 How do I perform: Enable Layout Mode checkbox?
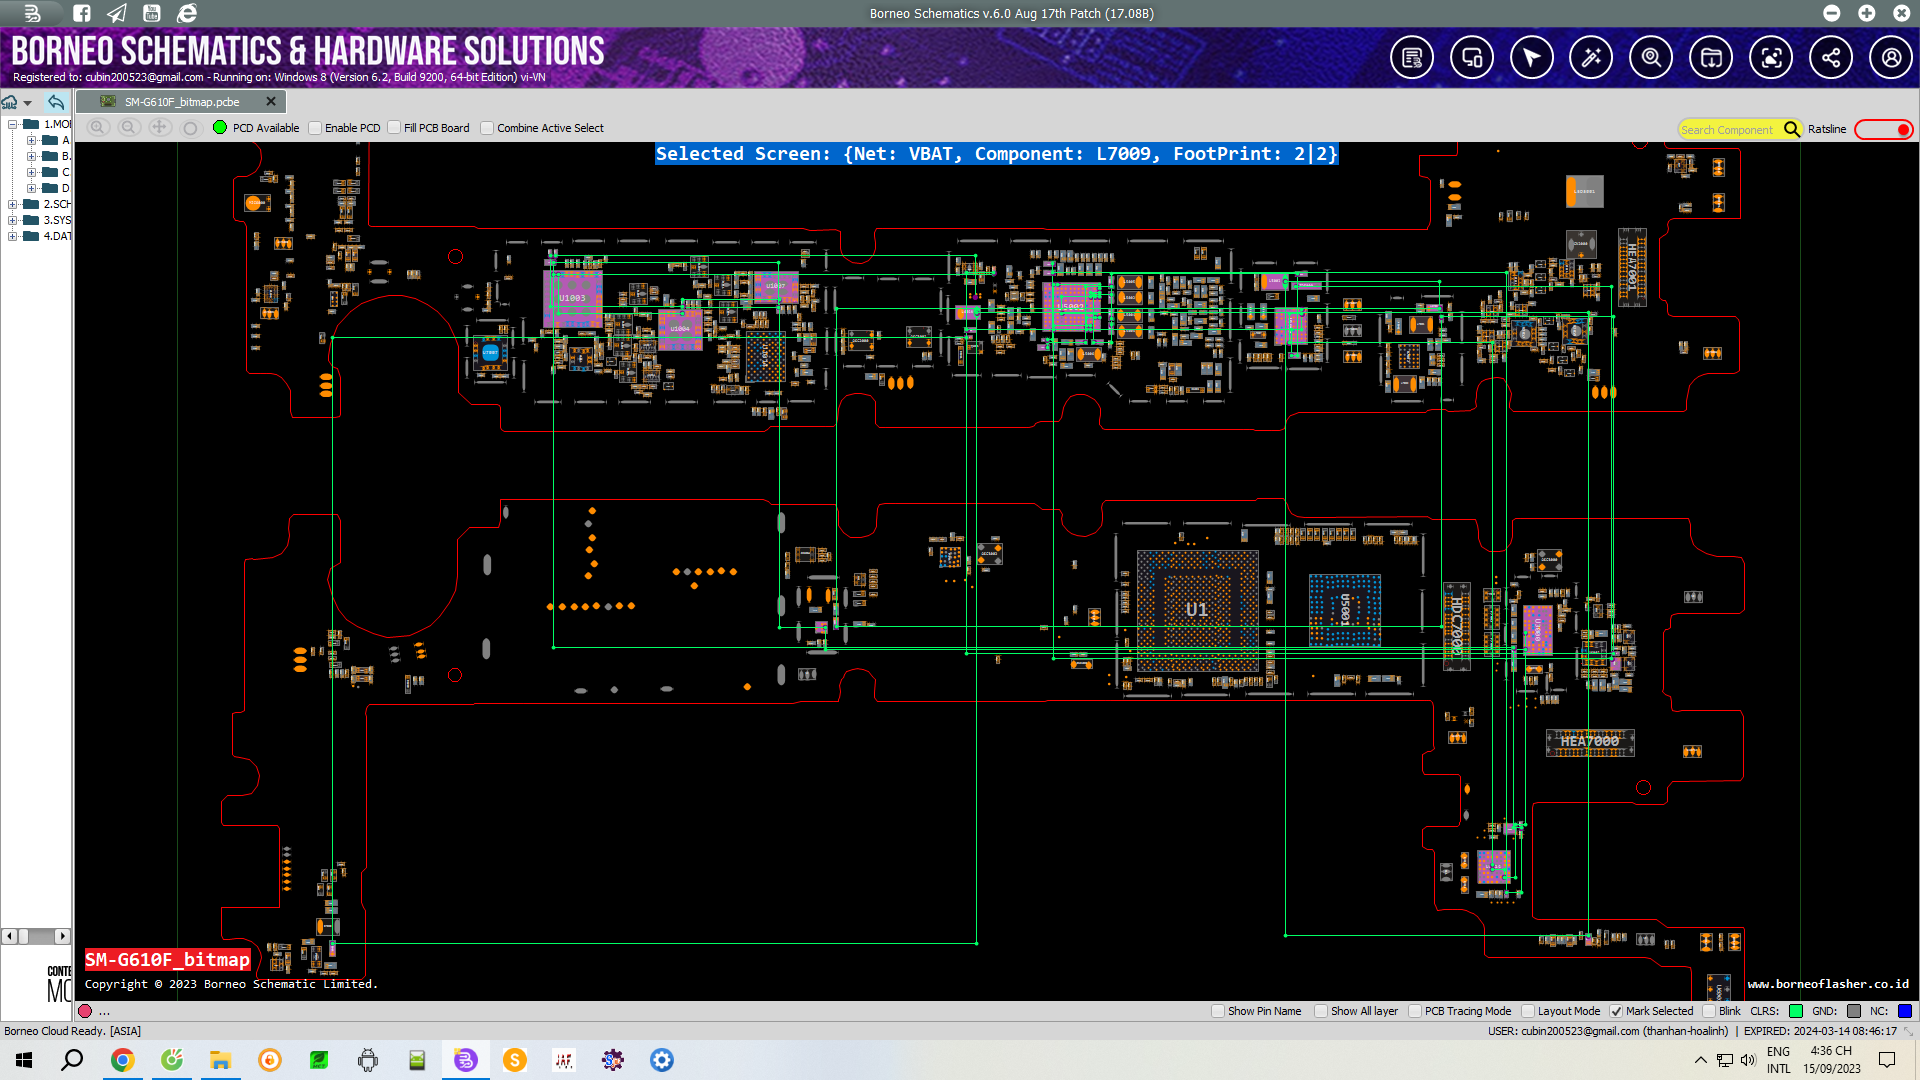pyautogui.click(x=1528, y=1011)
